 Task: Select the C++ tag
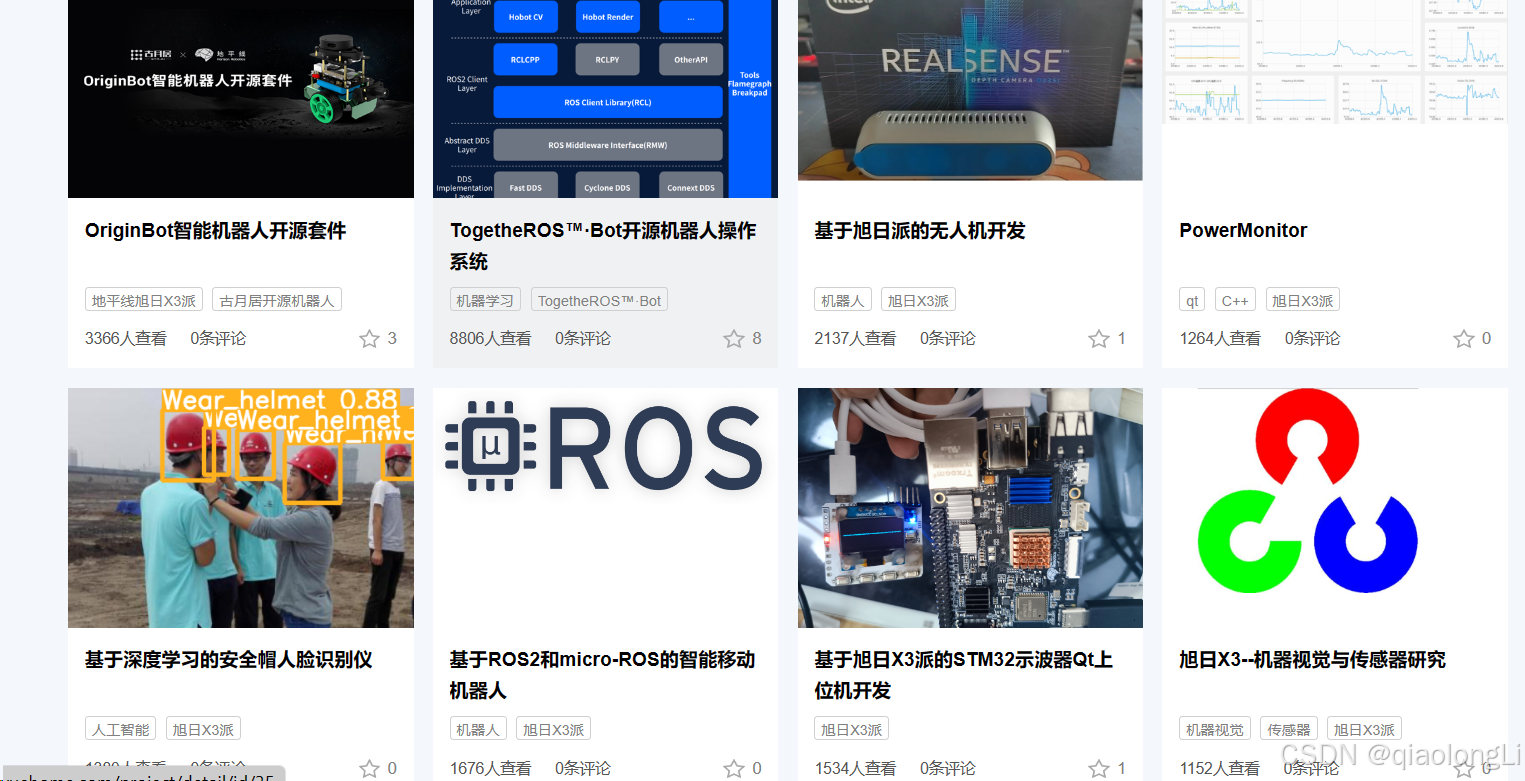coord(1235,300)
